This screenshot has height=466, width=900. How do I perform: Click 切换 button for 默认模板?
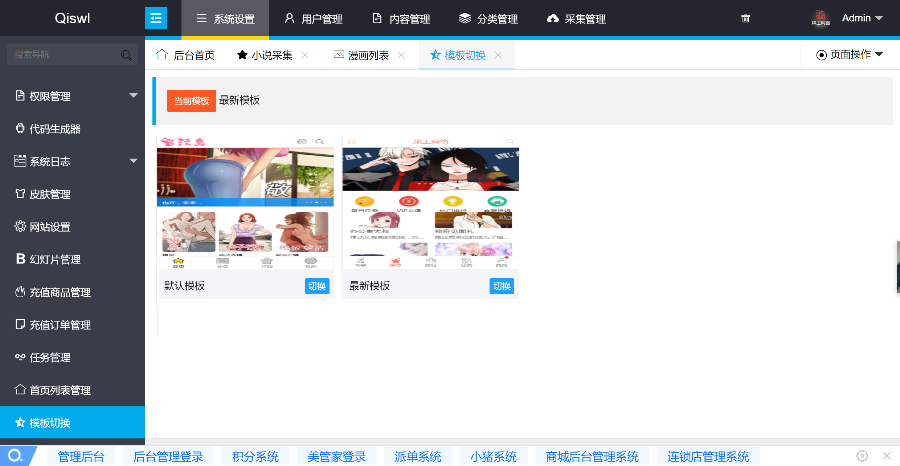pos(316,286)
